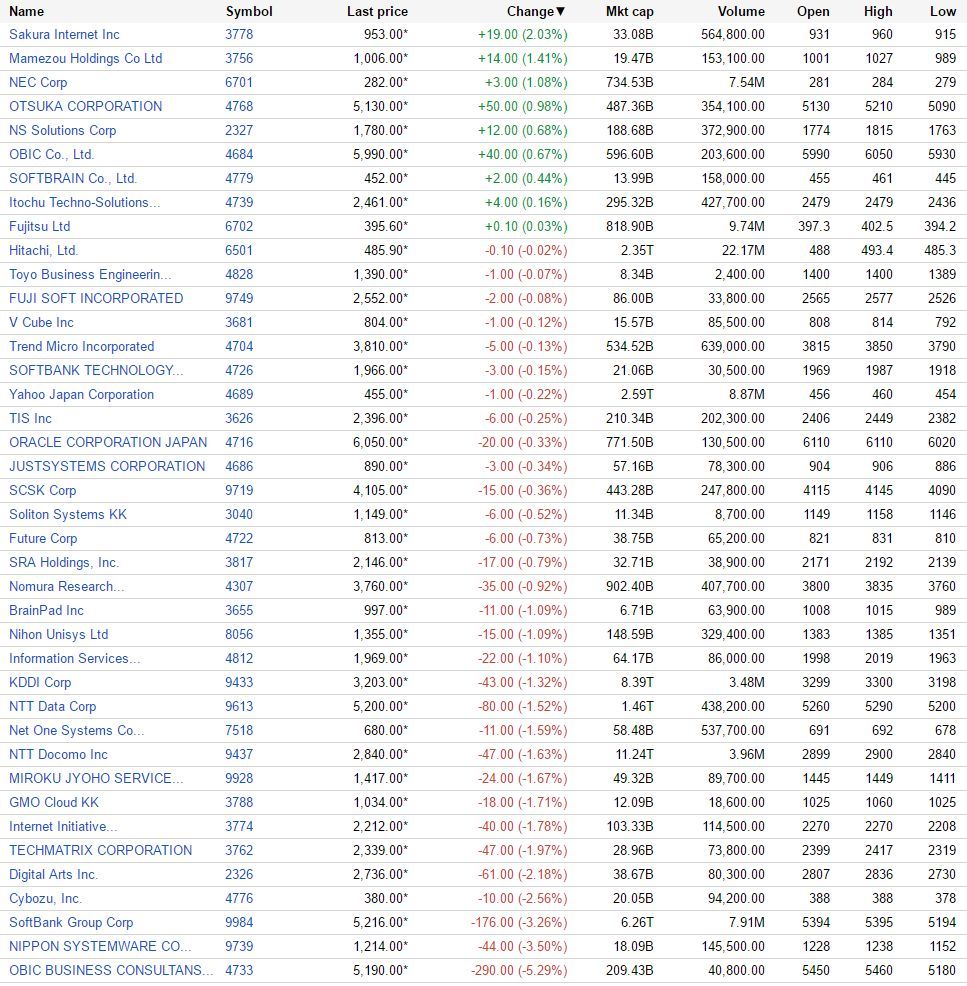
Task: Open OBIC Co., Ltd. link
Action: [x=52, y=154]
